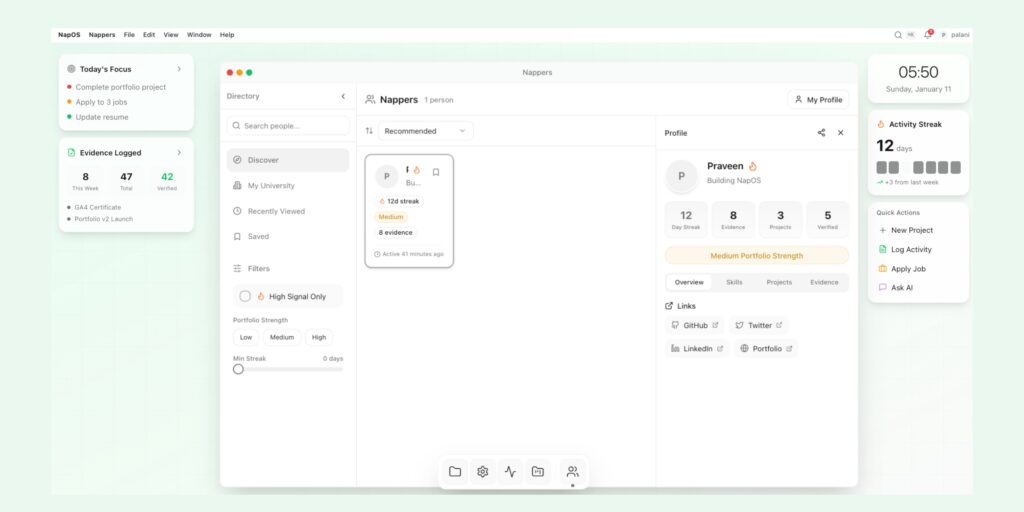Open the settings gear in the dock
The width and height of the screenshot is (1024, 512).
(x=482, y=471)
